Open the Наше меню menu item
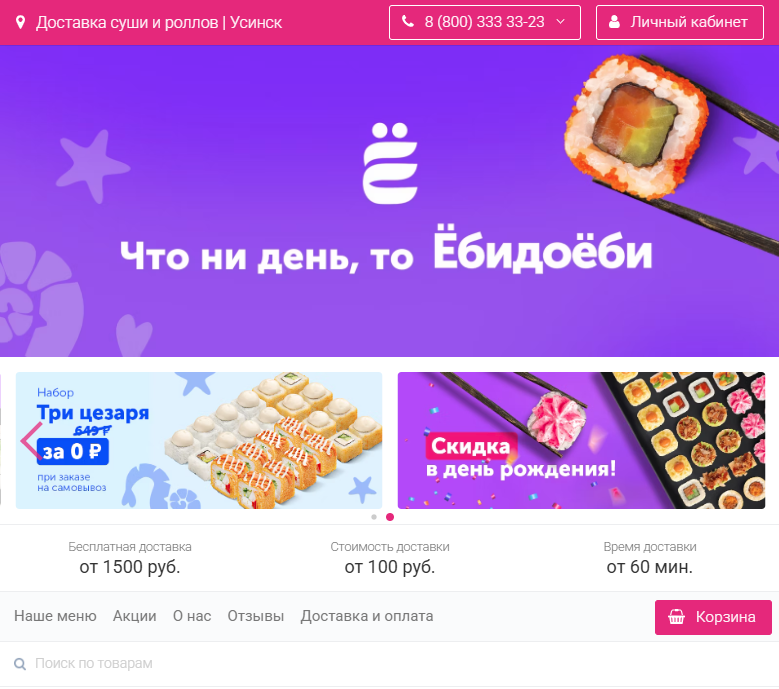 click(55, 616)
